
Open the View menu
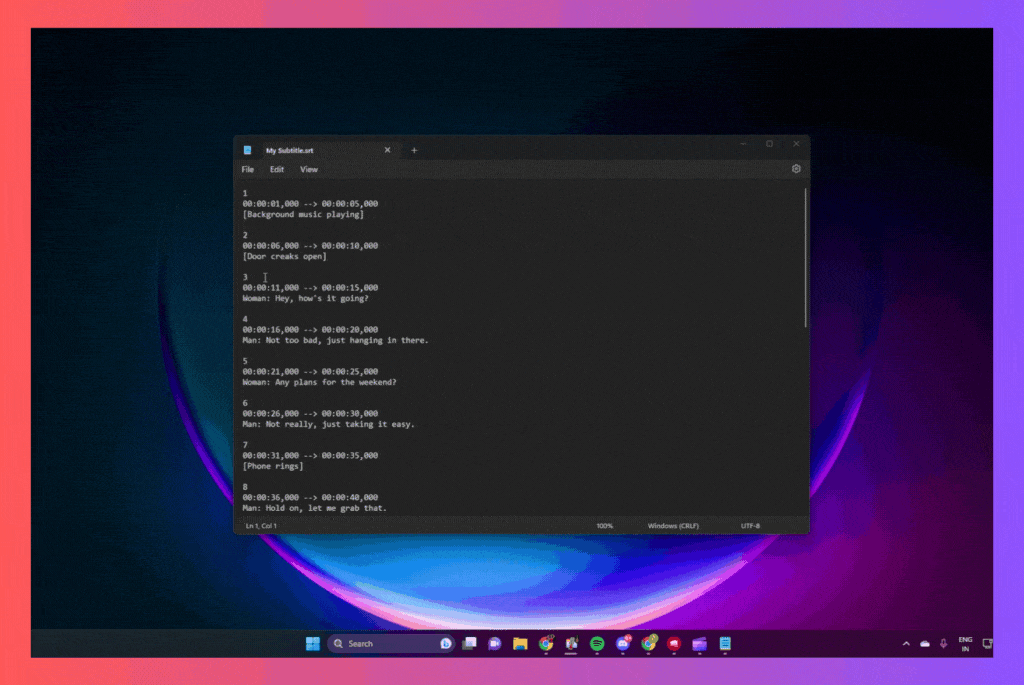[309, 170]
